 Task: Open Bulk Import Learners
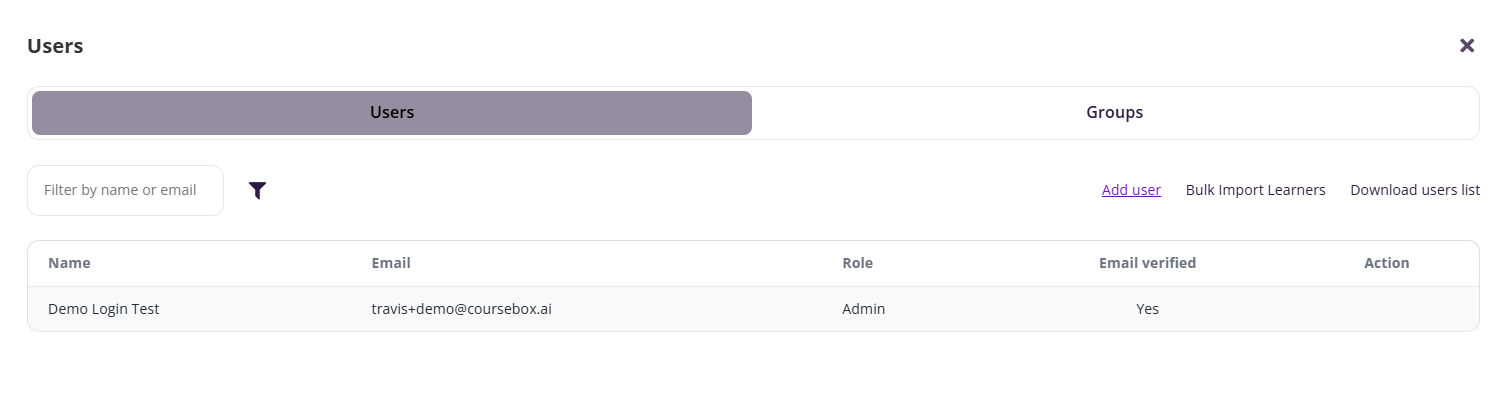[x=1255, y=190]
